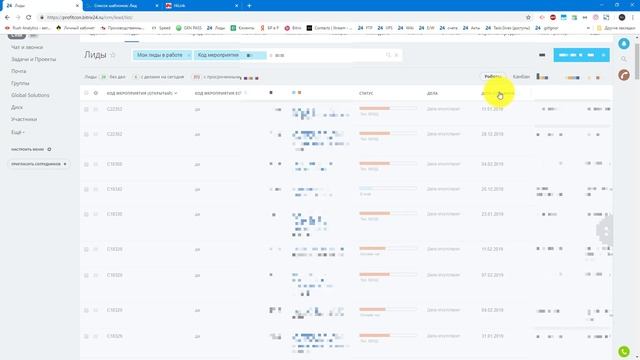Screen dimensions: 640x360
Task: Click the browser address bar
Action: coord(282,18)
